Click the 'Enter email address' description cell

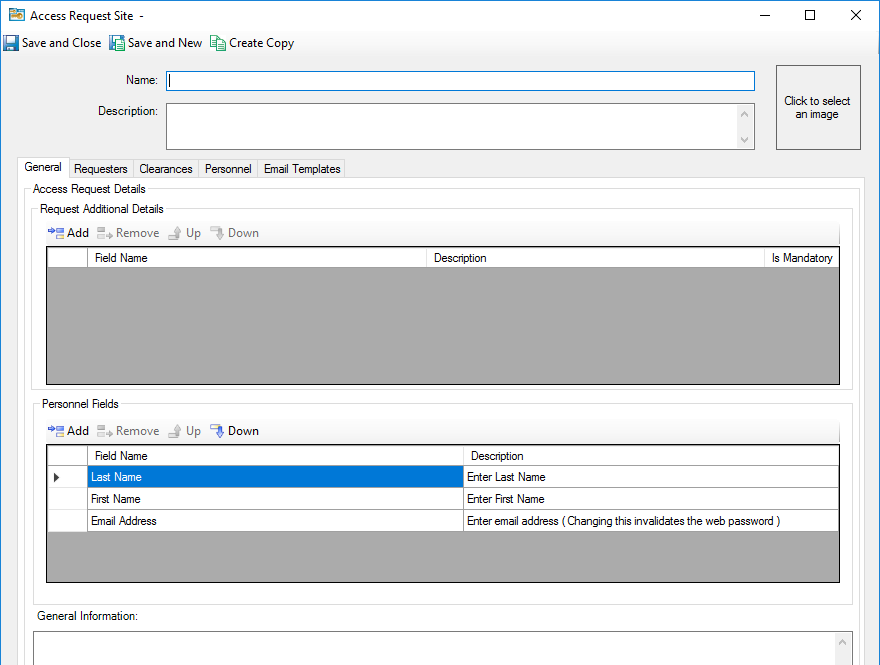click(651, 521)
